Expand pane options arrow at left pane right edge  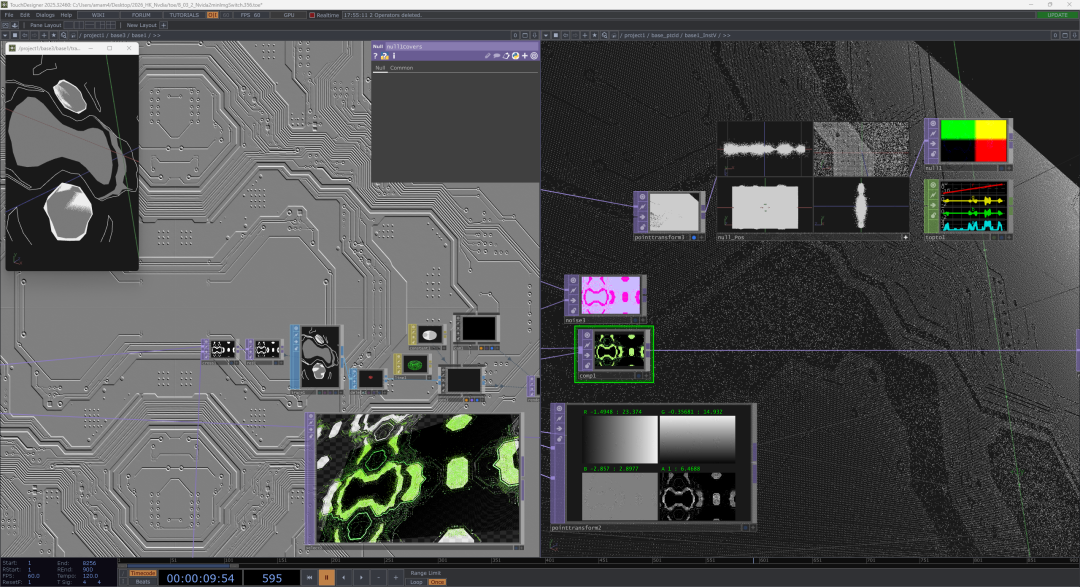click(534, 35)
